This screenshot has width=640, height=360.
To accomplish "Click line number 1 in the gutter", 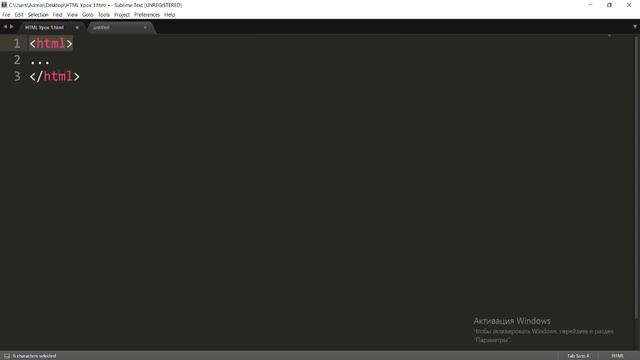I will coord(17,43).
